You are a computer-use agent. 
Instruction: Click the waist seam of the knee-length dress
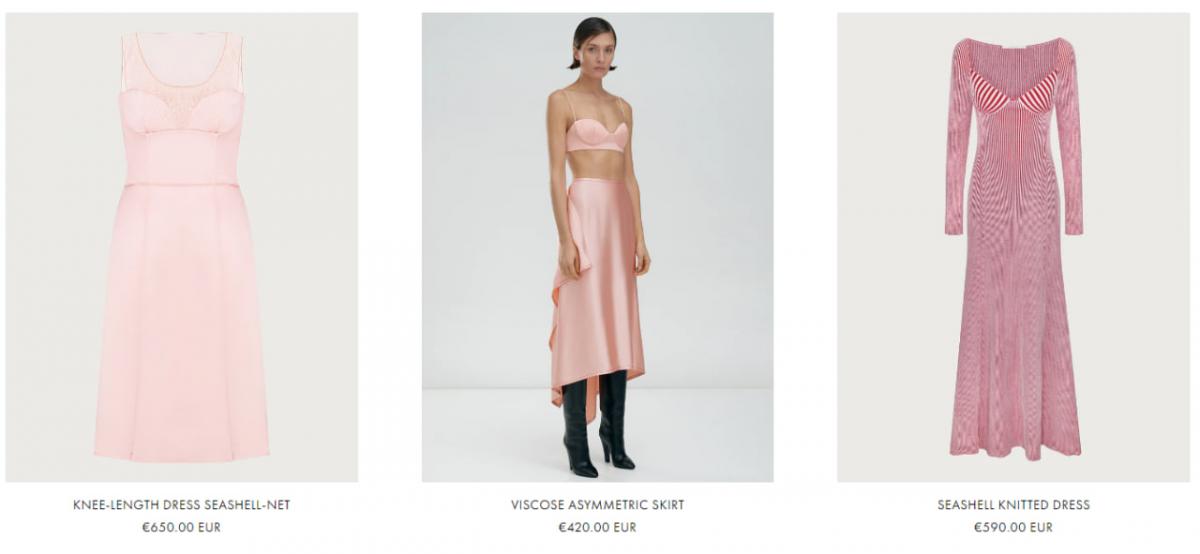(x=181, y=185)
